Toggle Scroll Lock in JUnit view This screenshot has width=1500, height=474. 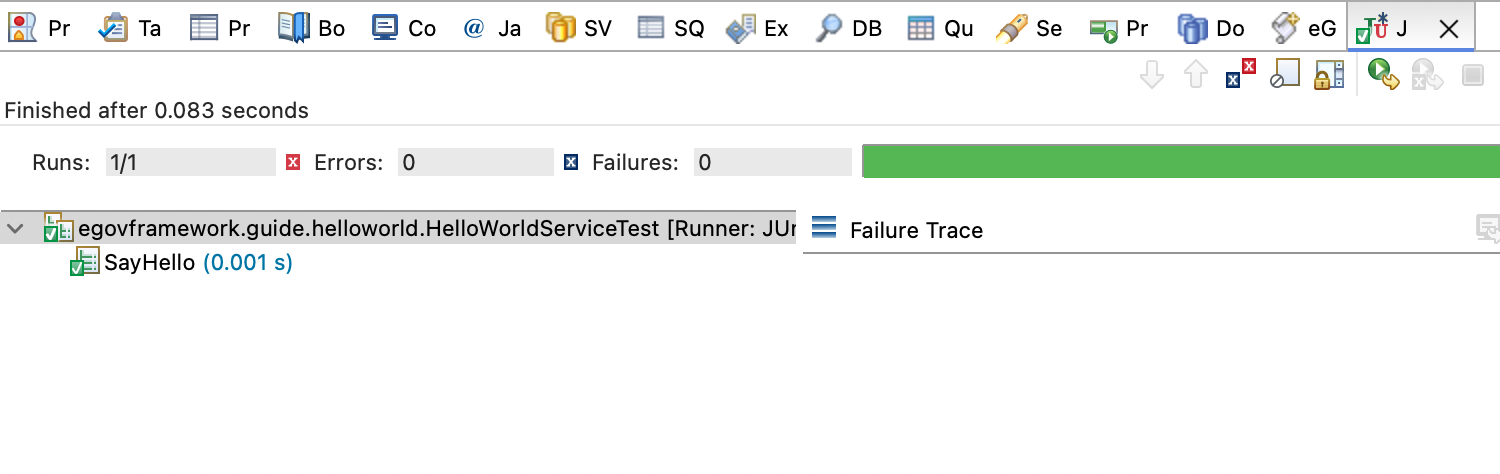pyautogui.click(x=1328, y=75)
